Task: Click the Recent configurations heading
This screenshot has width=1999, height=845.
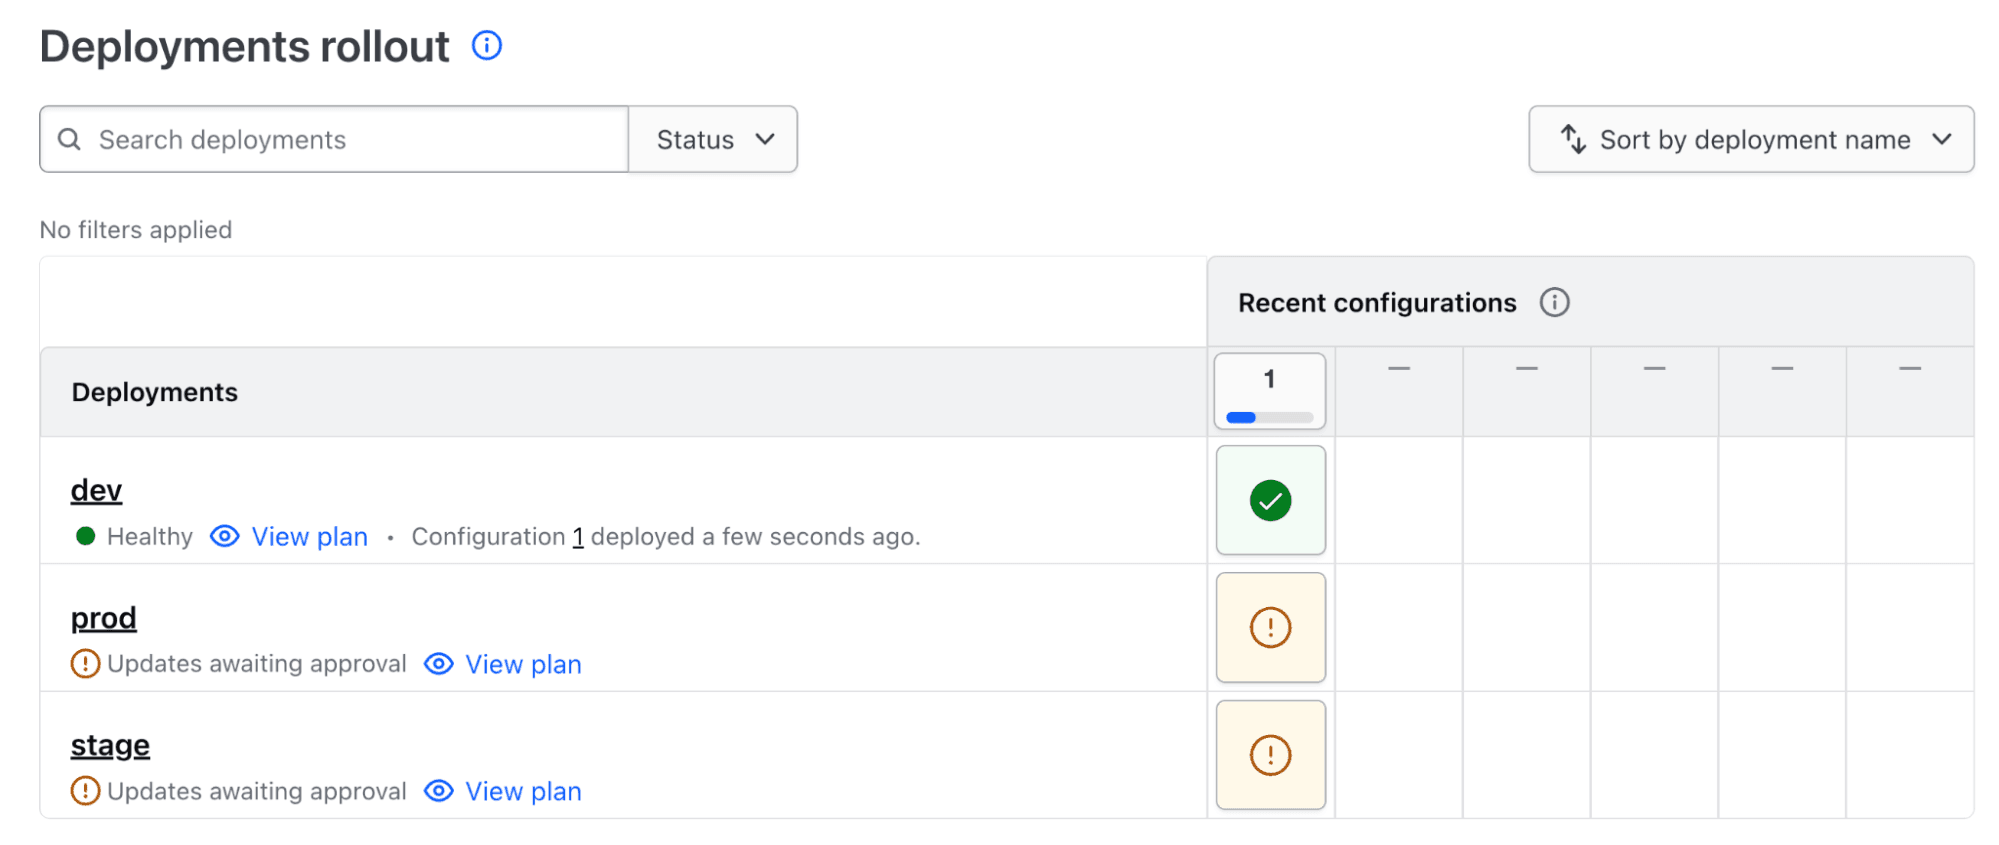Action: tap(1377, 303)
